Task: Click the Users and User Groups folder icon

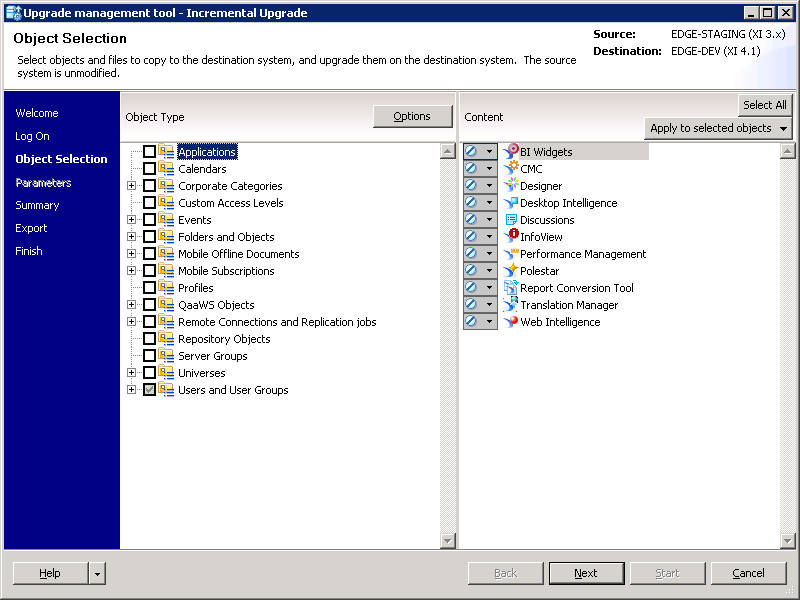Action: (166, 390)
